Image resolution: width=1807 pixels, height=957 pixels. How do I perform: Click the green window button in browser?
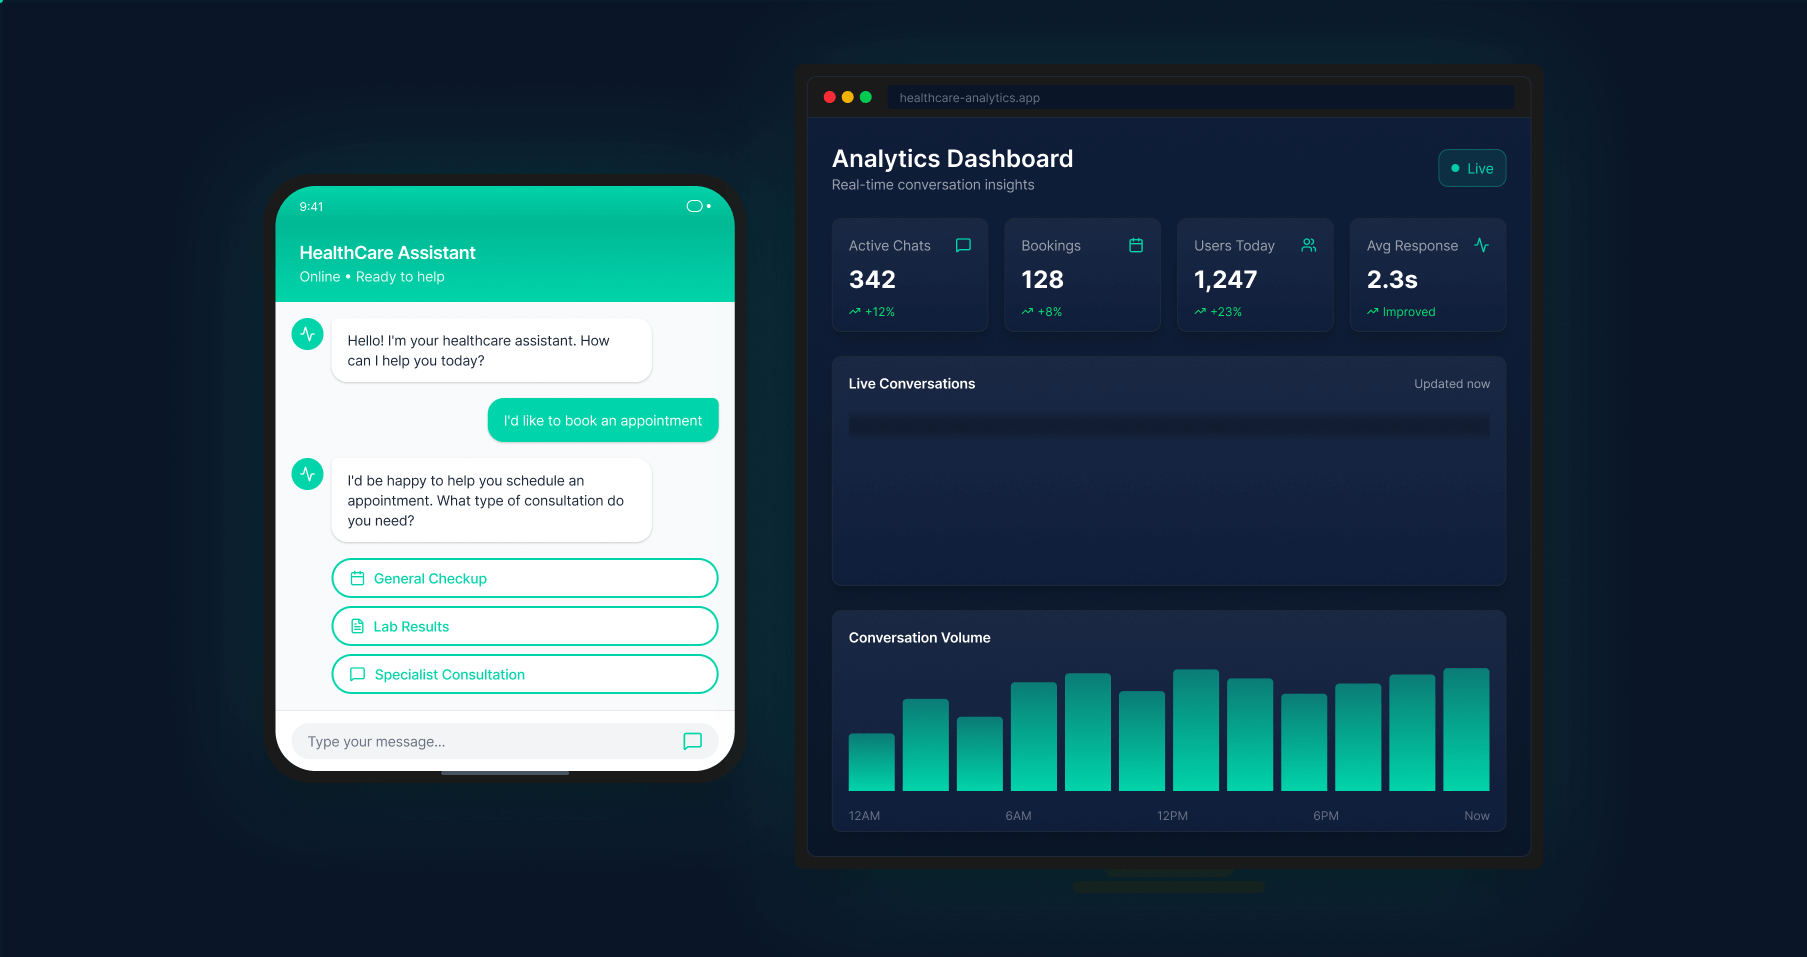pos(866,97)
